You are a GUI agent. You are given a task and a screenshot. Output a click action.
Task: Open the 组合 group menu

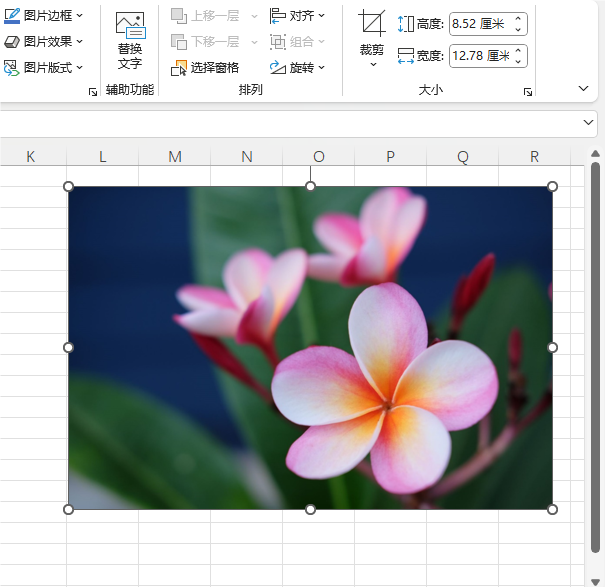click(297, 42)
